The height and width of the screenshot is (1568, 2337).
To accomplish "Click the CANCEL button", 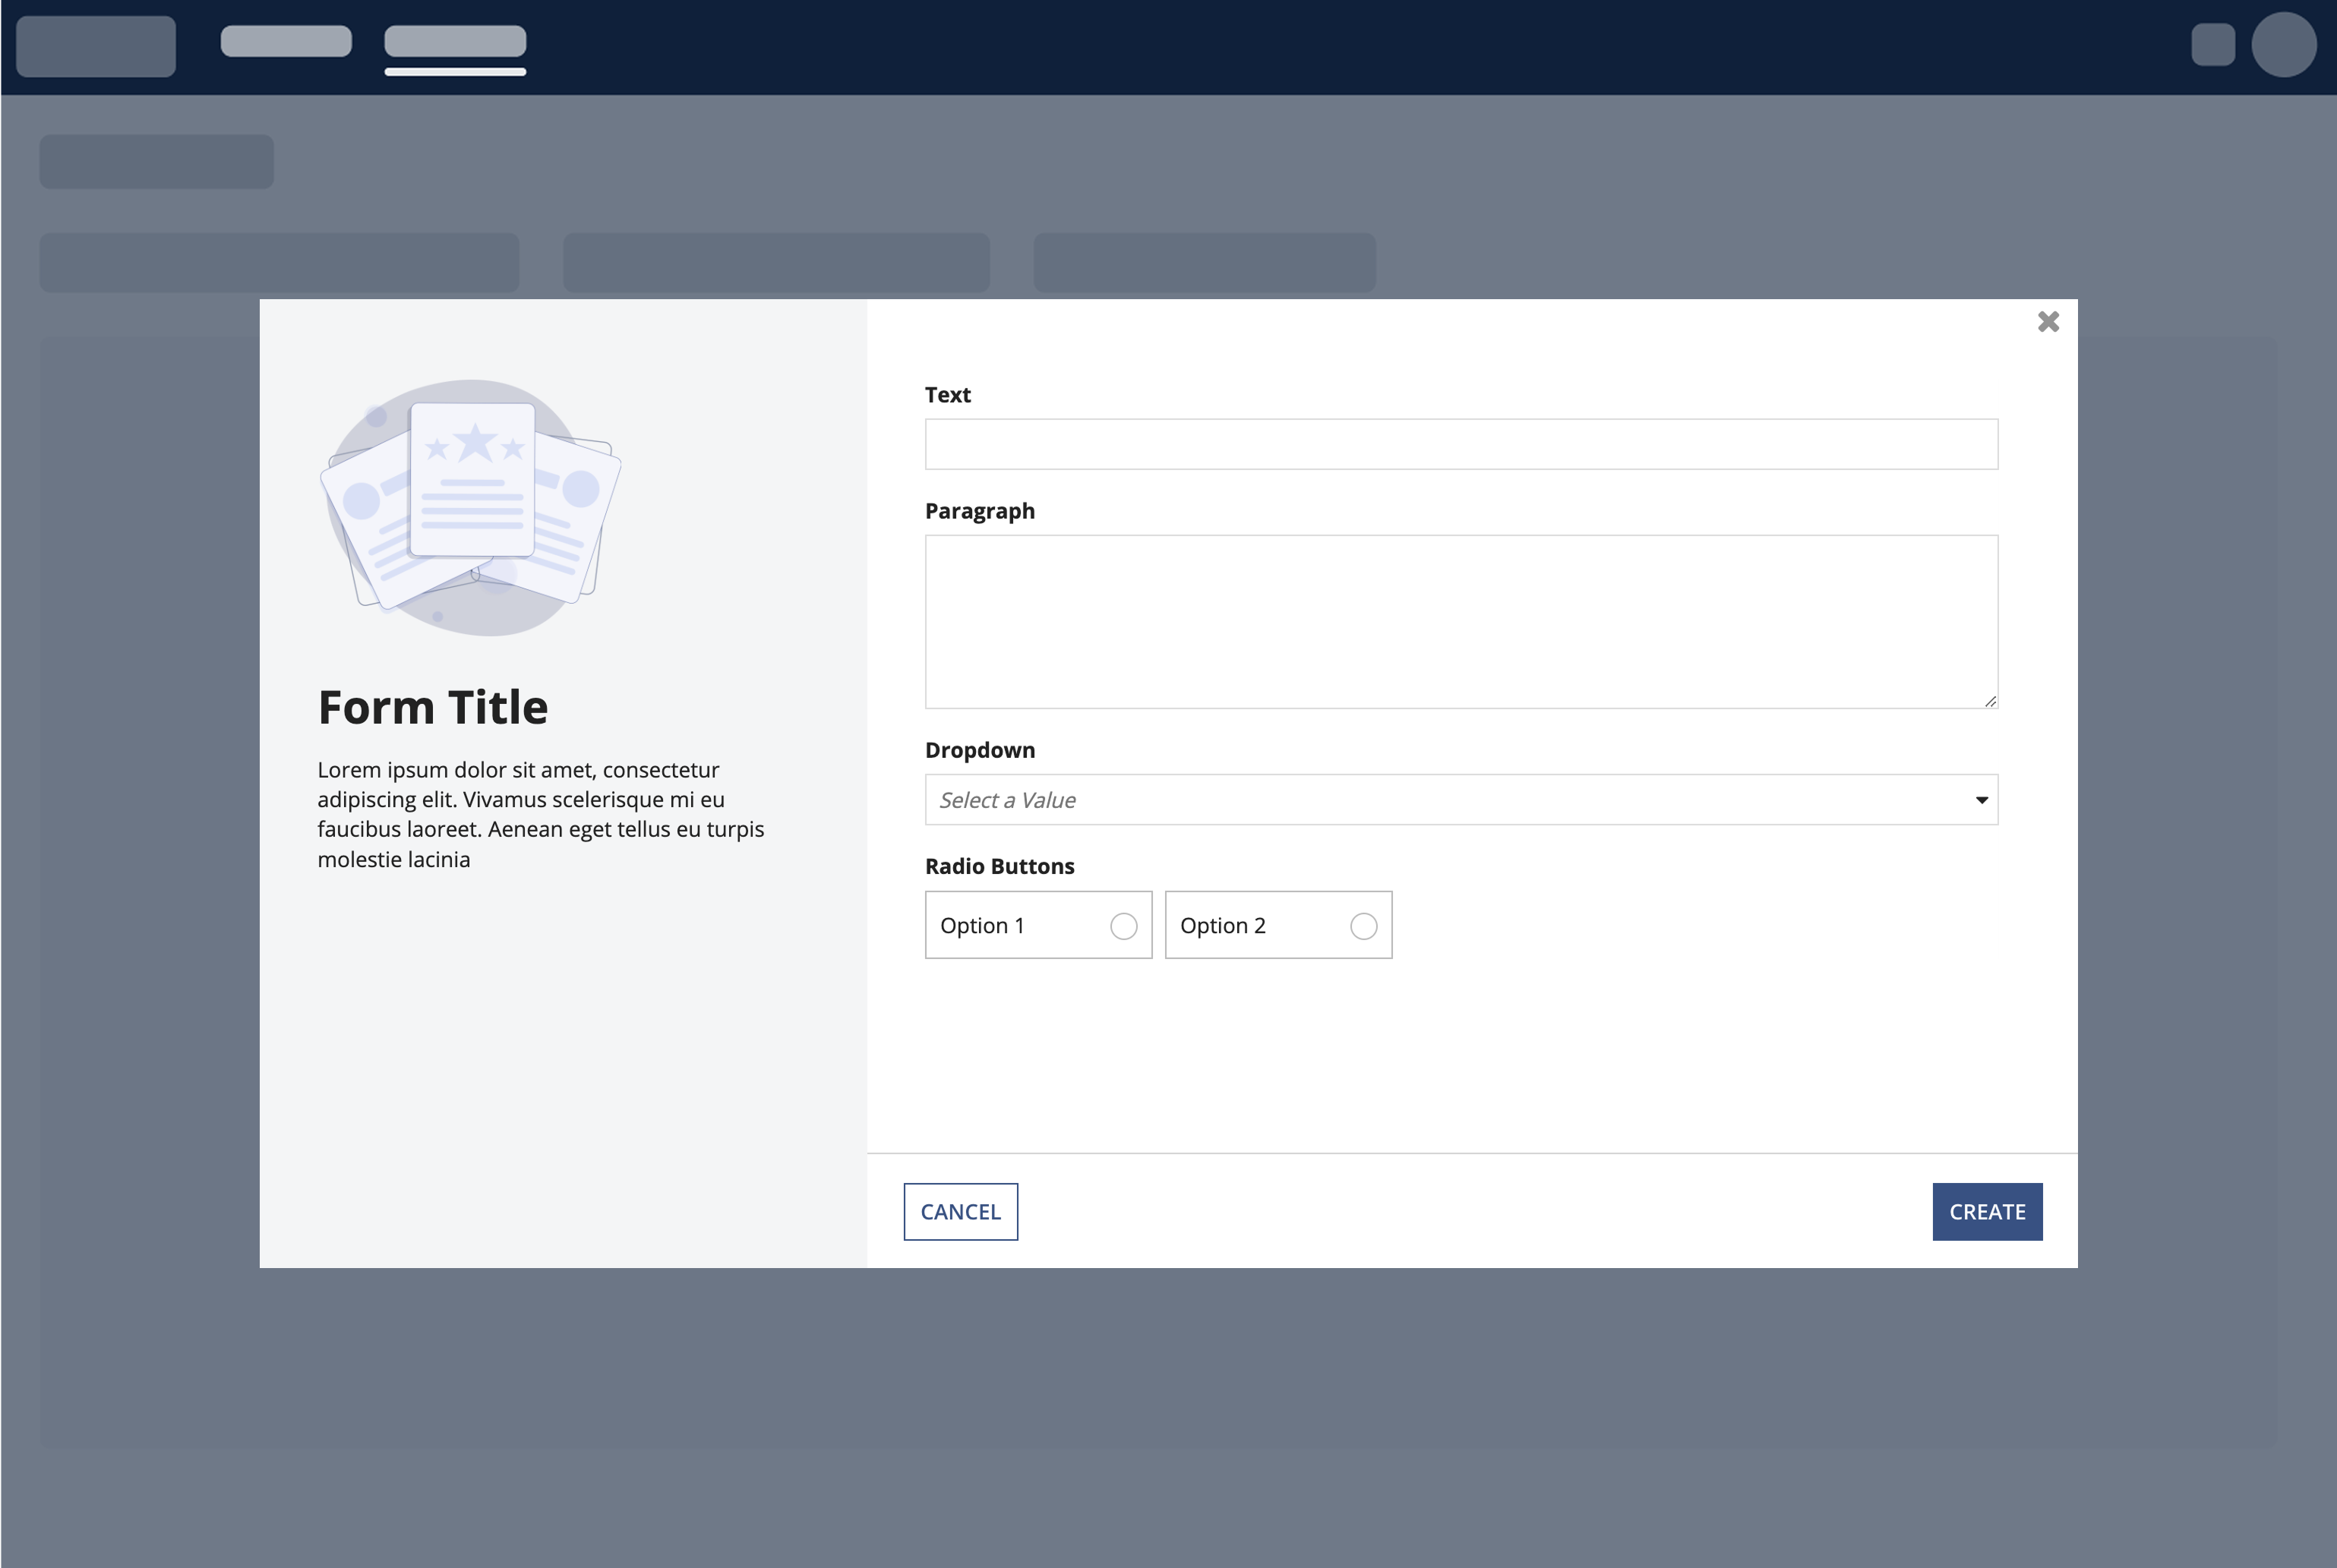I will point(960,1212).
